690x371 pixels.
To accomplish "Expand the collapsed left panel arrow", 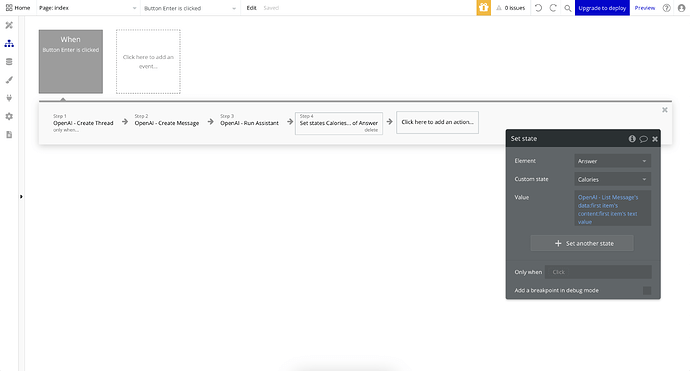I will point(21,197).
